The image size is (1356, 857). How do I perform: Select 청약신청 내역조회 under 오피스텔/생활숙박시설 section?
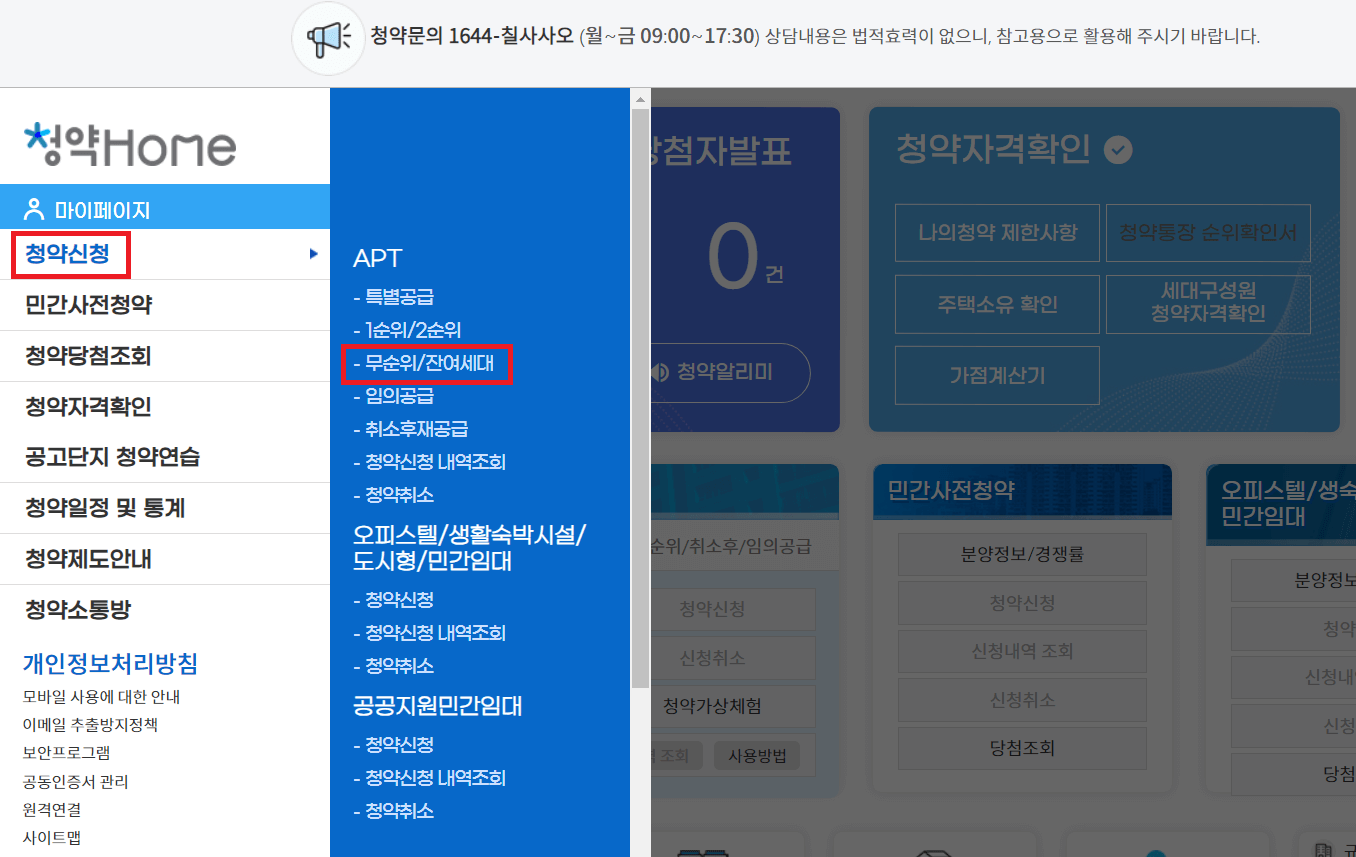pyautogui.click(x=429, y=633)
